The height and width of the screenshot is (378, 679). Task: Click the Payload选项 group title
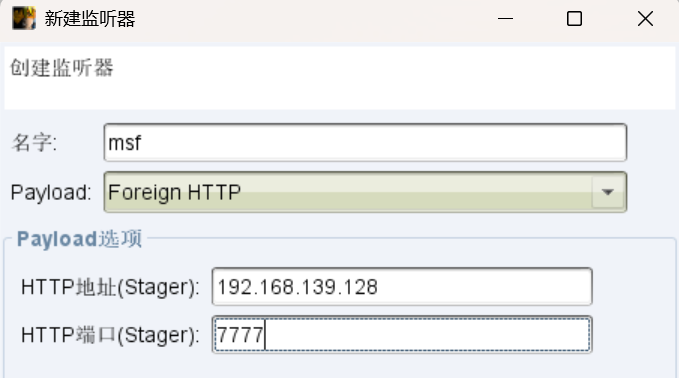[79, 239]
